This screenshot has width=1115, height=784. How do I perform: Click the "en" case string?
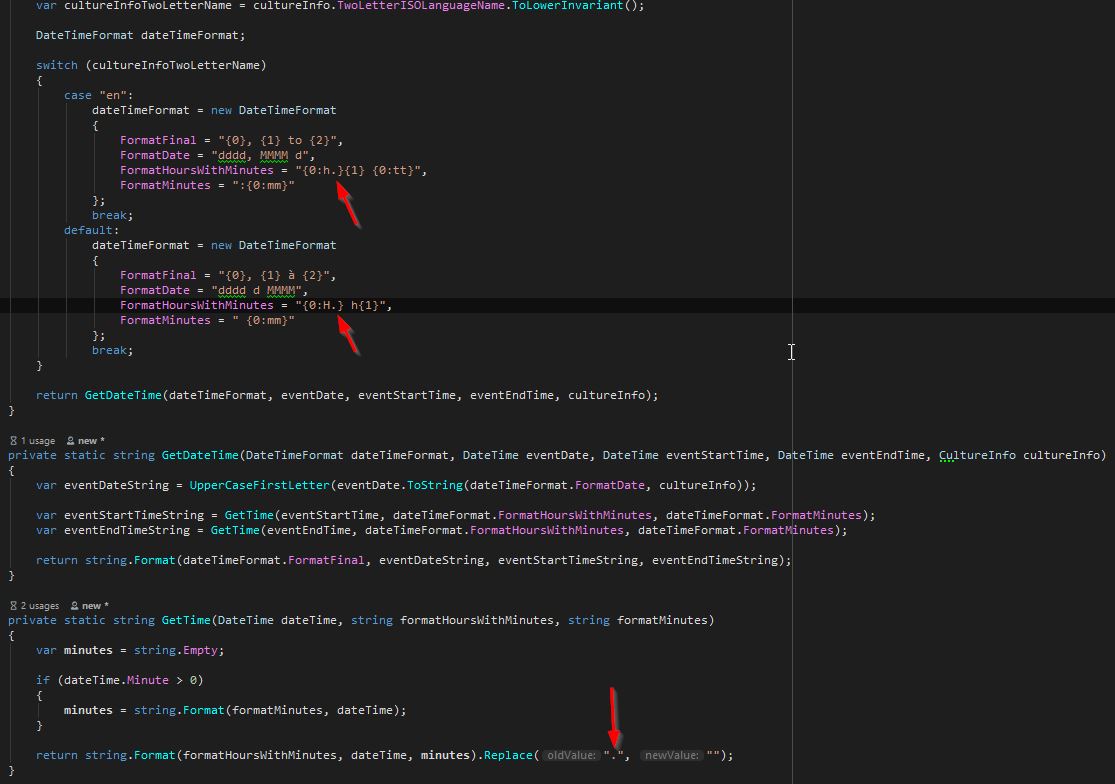[x=113, y=95]
